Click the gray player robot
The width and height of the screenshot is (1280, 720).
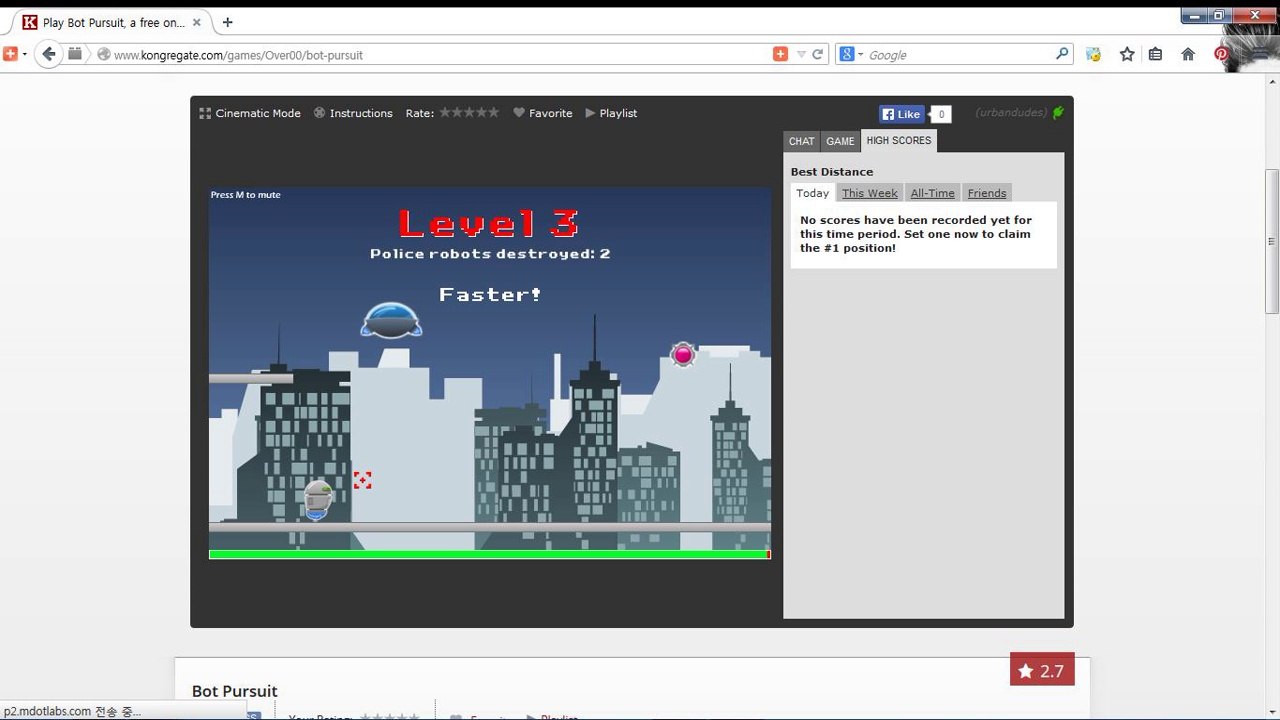point(318,499)
